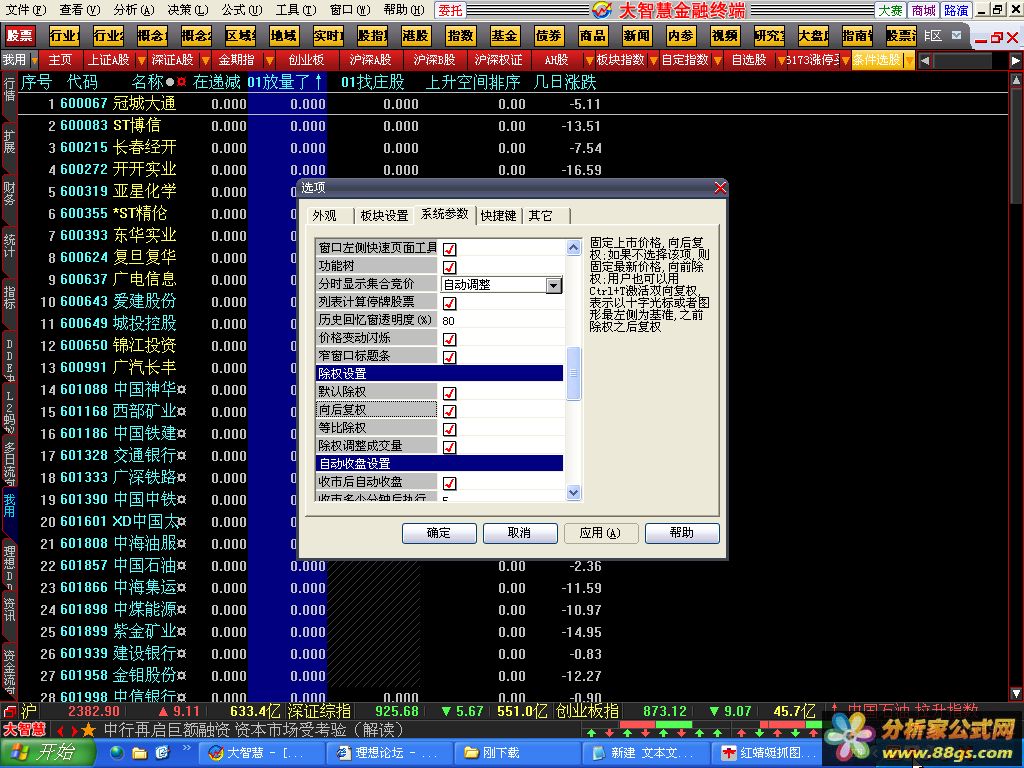Click the 历史回忆窗透明度 value field
The image size is (1024, 768).
pyautogui.click(x=502, y=321)
